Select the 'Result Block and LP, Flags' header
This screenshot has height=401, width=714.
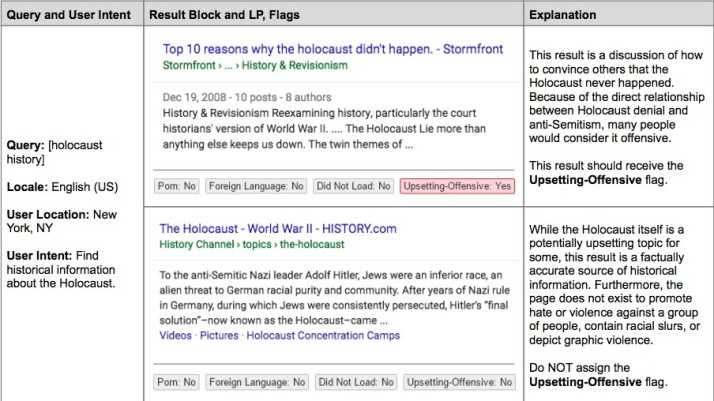224,15
